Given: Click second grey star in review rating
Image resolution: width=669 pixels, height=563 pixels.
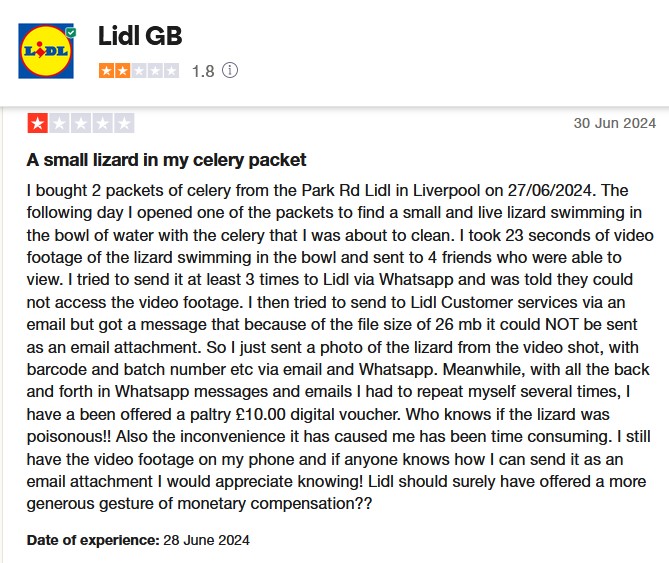Looking at the screenshot, I should (x=59, y=124).
